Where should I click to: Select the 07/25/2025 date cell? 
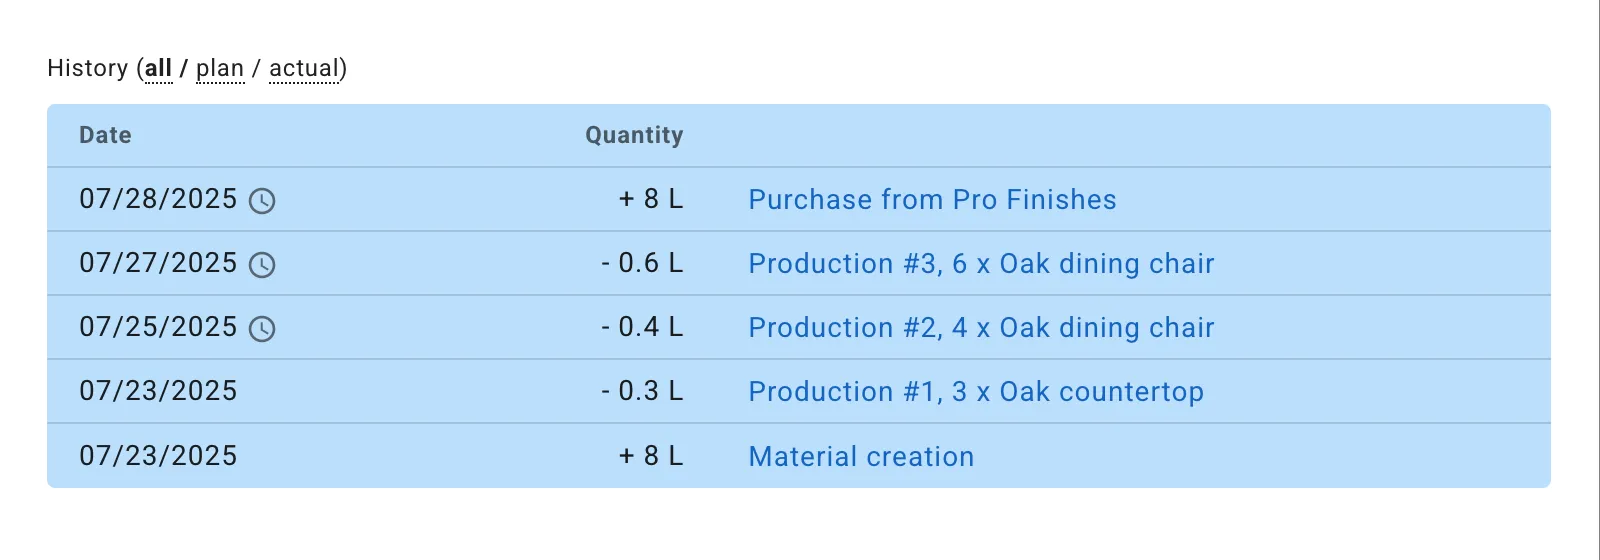click(158, 327)
